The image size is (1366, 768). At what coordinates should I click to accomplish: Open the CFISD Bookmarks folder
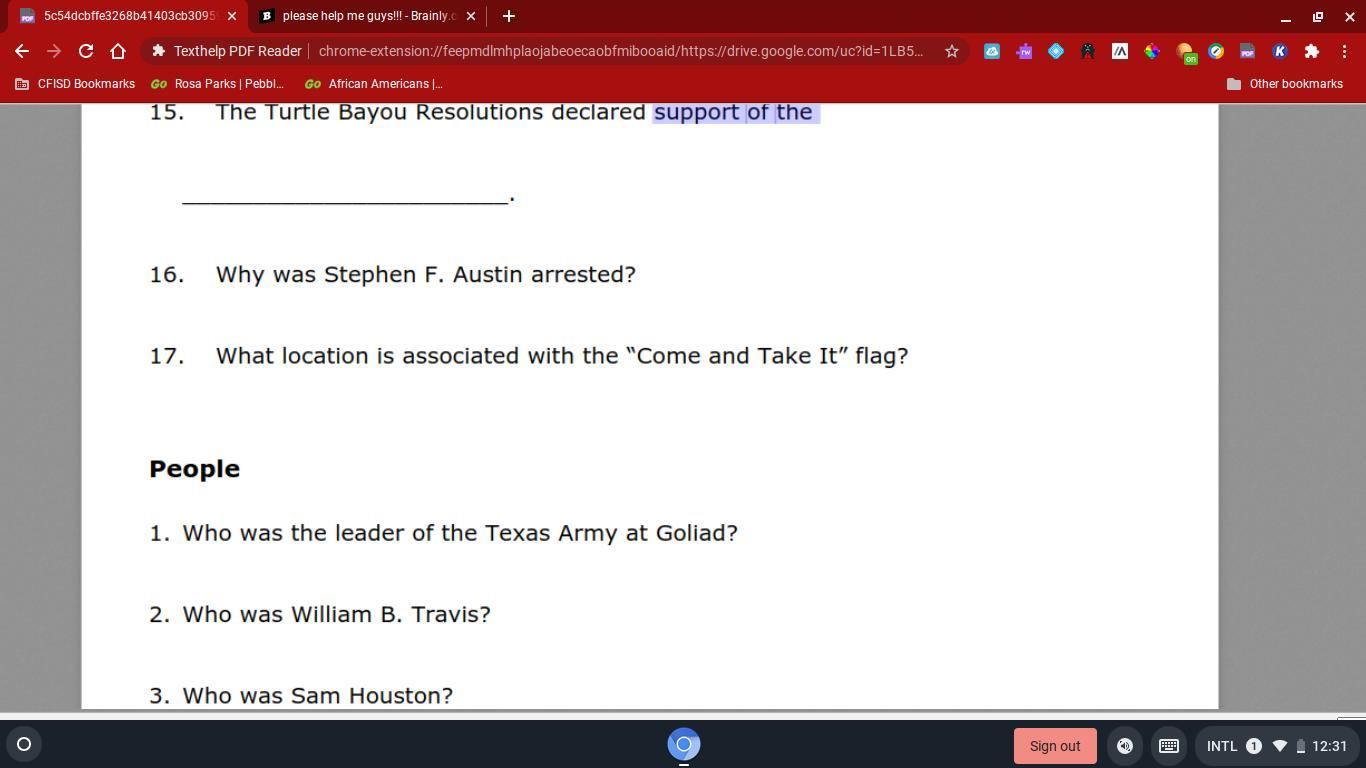(x=75, y=84)
